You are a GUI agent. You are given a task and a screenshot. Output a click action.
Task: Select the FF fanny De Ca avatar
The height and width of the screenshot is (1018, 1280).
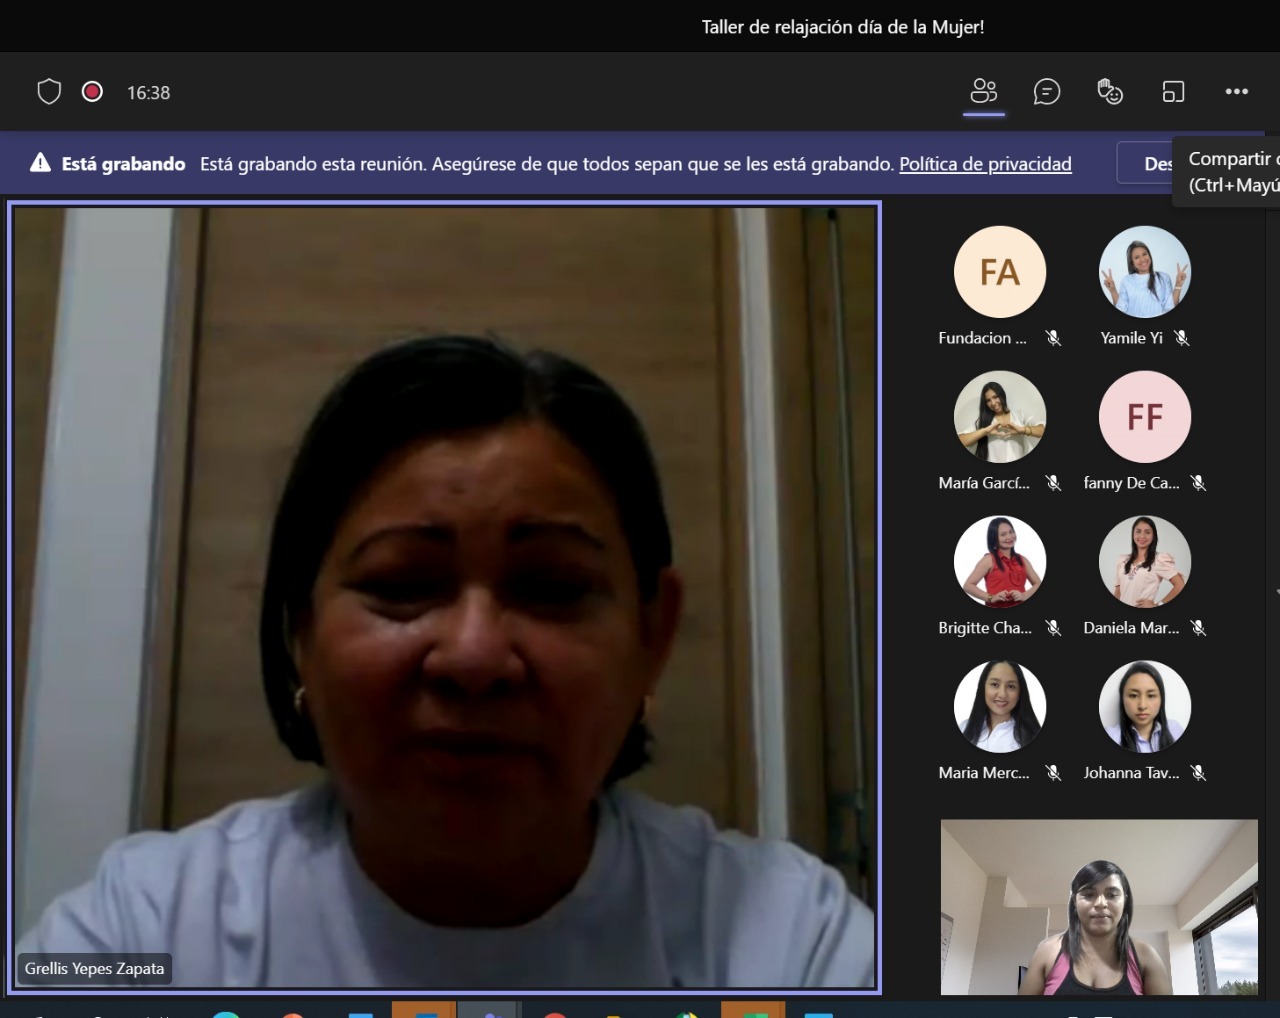click(1145, 417)
